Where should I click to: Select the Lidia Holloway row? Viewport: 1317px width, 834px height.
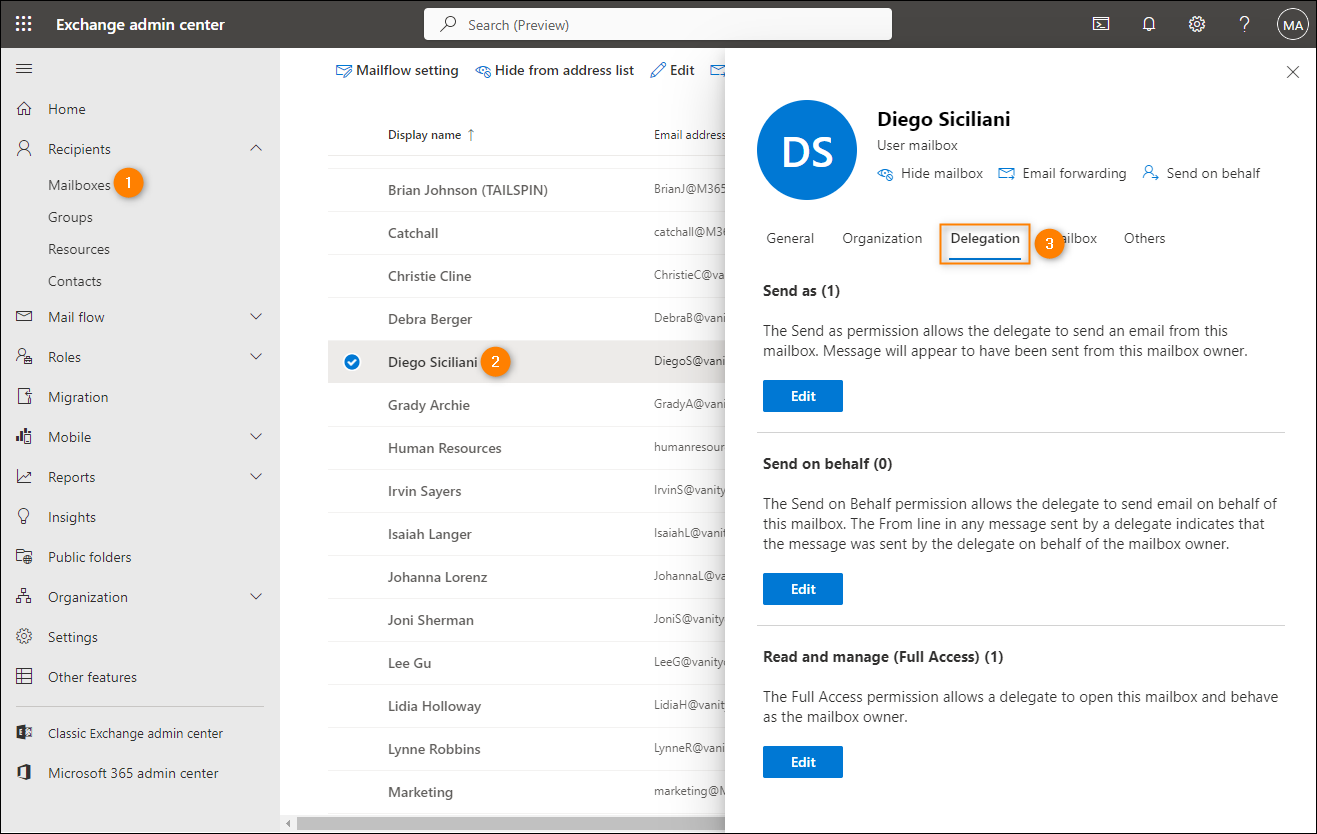(526, 706)
